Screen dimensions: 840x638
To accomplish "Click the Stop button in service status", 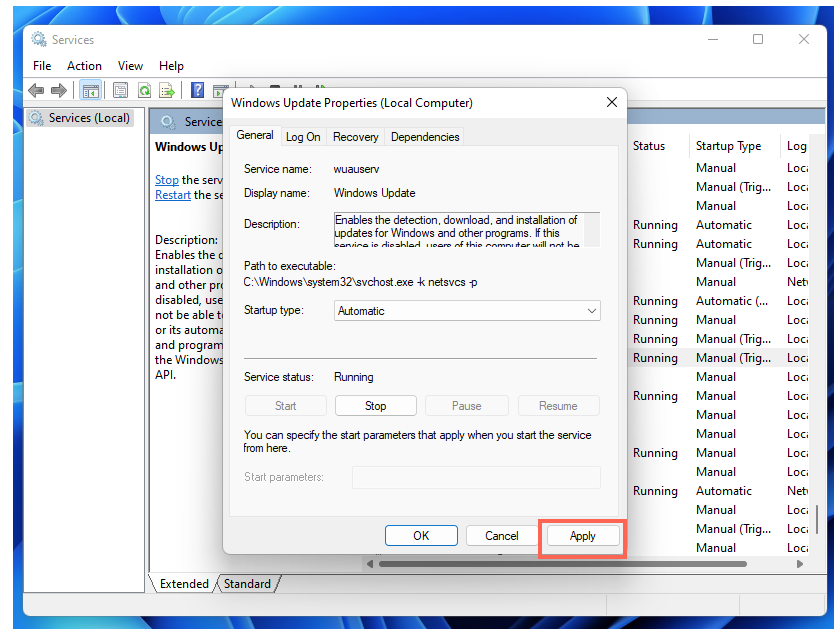I will 376,406.
